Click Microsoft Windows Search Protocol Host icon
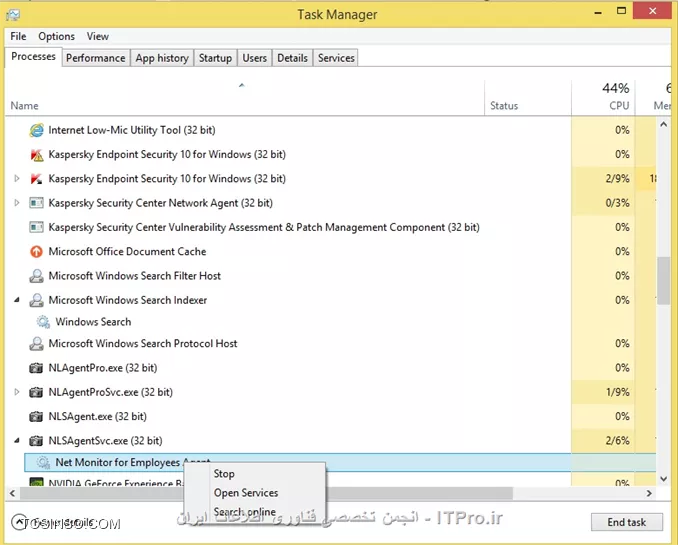The height and width of the screenshot is (545, 678). click(36, 343)
